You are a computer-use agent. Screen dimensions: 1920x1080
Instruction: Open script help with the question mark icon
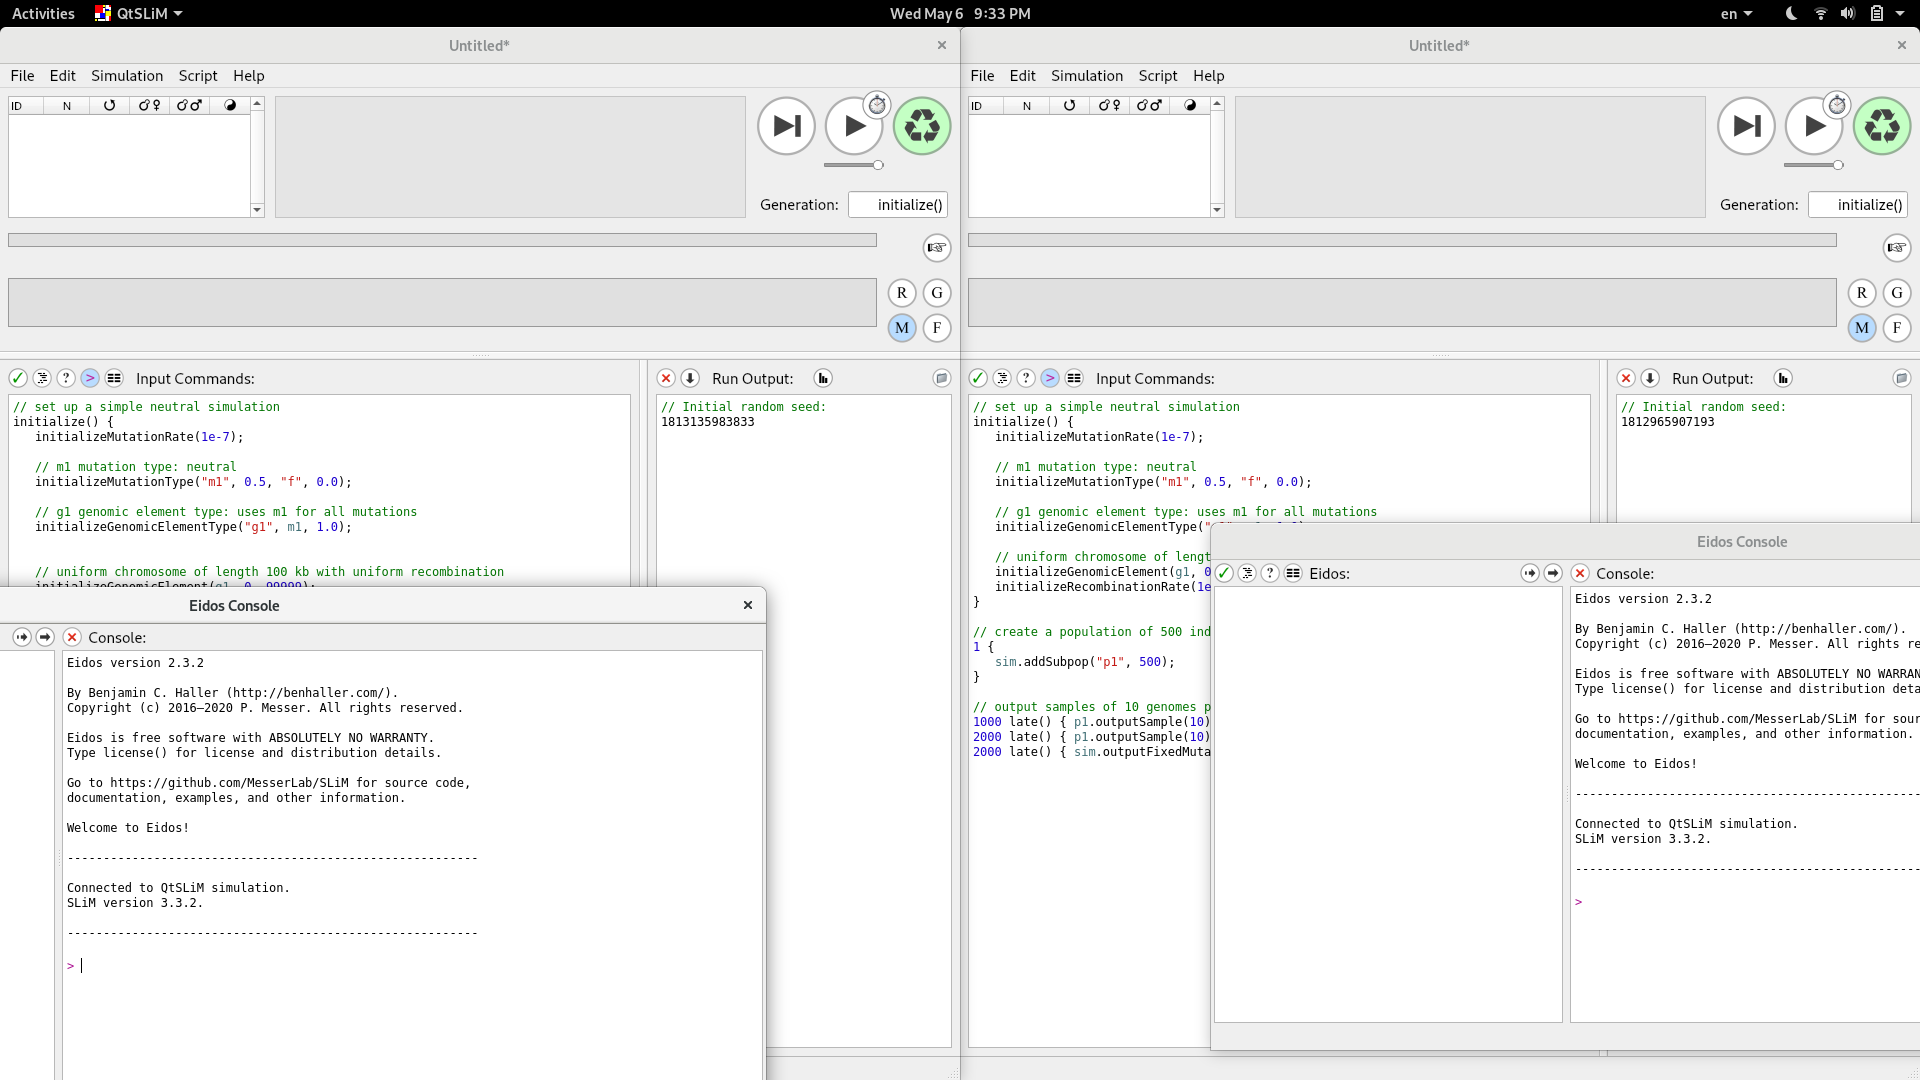click(65, 379)
